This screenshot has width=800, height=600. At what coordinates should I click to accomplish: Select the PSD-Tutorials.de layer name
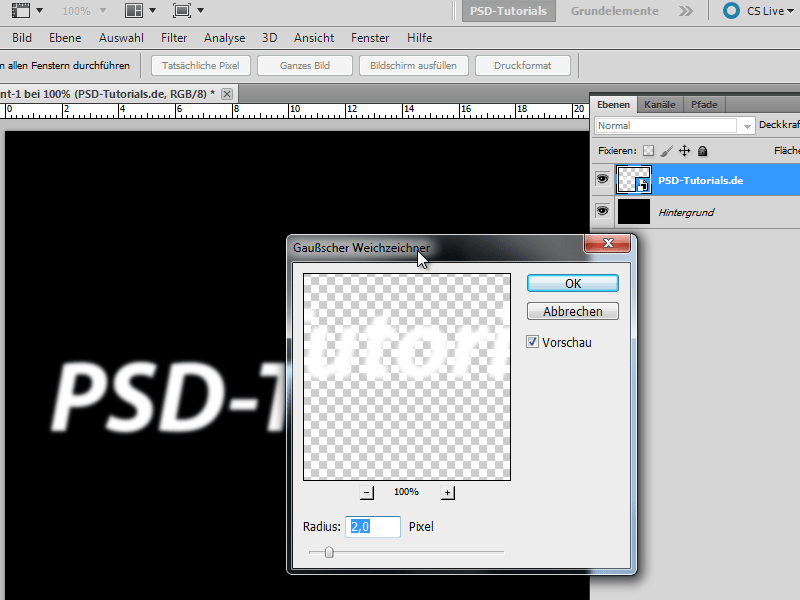(700, 180)
